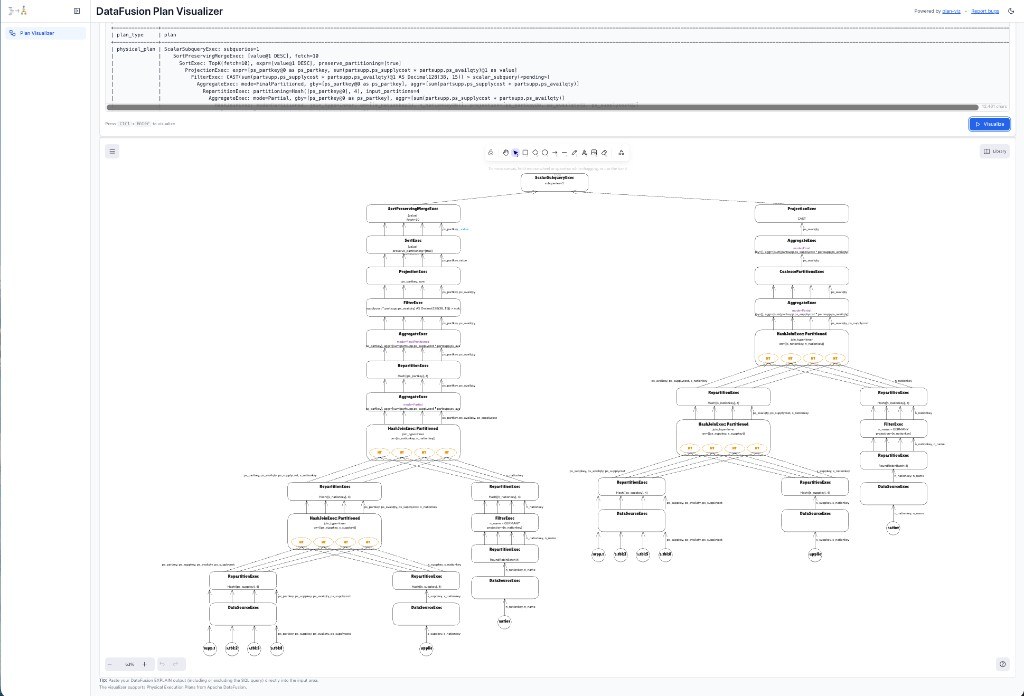Image resolution: width=1024 pixels, height=696 pixels.
Task: Click the plan text input area
Action: coord(558,65)
